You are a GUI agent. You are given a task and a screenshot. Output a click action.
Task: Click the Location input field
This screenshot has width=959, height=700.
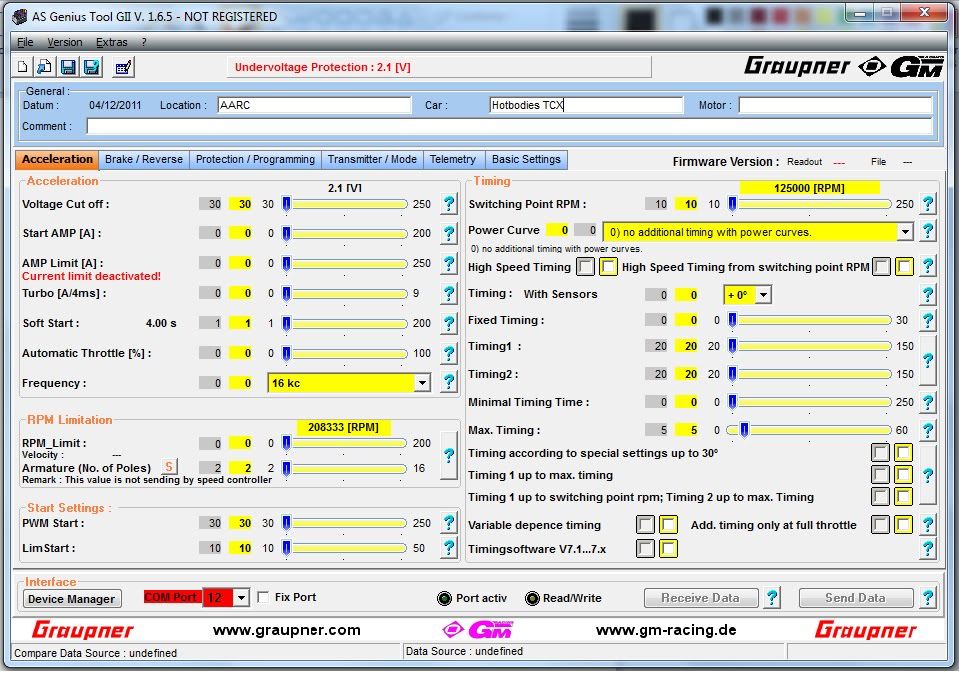[314, 105]
